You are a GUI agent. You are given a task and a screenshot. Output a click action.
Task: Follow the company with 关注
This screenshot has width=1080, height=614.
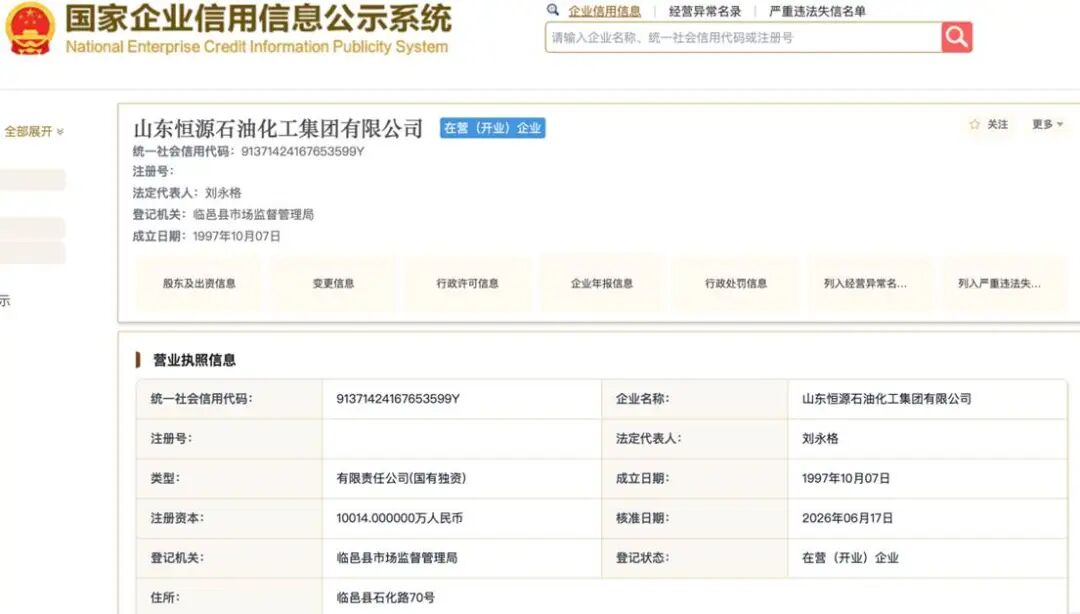click(x=997, y=125)
